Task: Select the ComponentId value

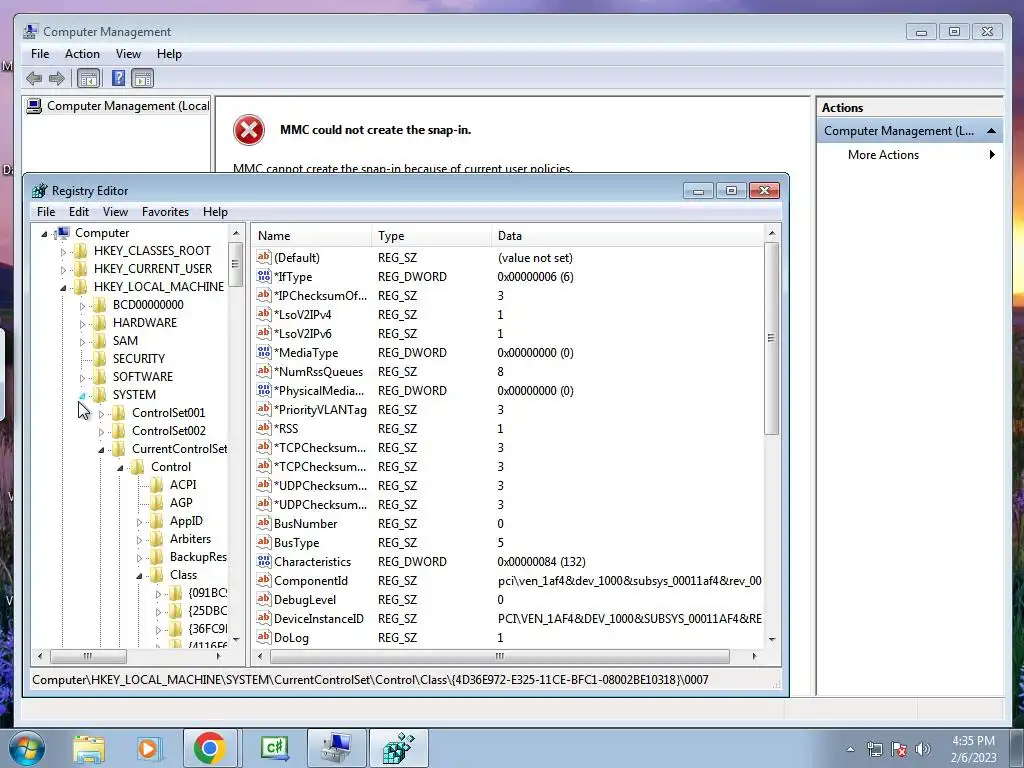Action: pyautogui.click(x=311, y=581)
